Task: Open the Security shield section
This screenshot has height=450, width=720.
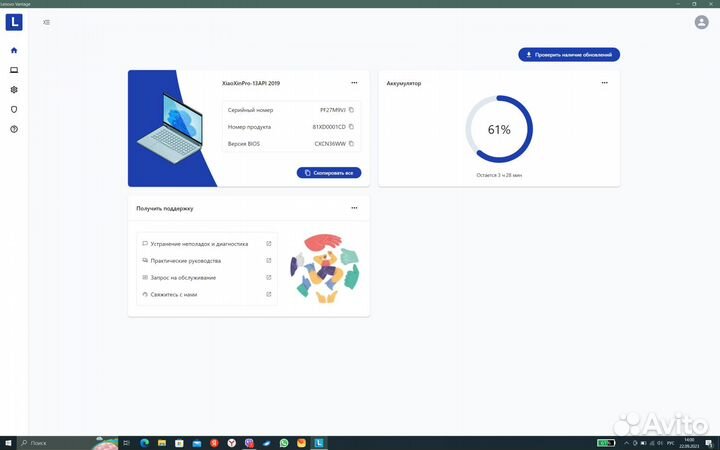Action: [14, 110]
